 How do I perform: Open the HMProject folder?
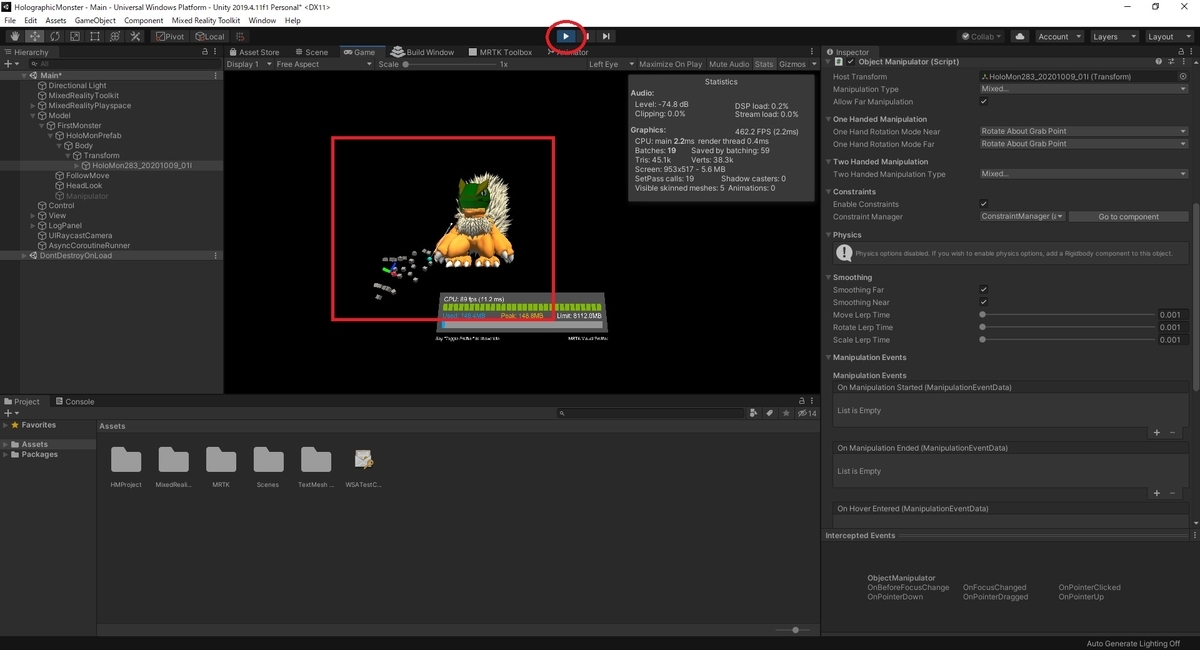[x=126, y=465]
